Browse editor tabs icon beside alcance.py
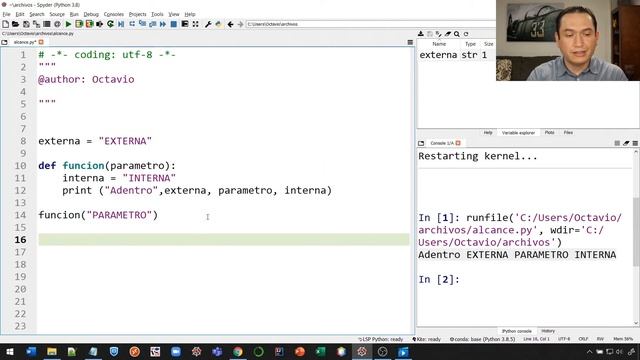The height and width of the screenshot is (360, 640). pos(4,42)
